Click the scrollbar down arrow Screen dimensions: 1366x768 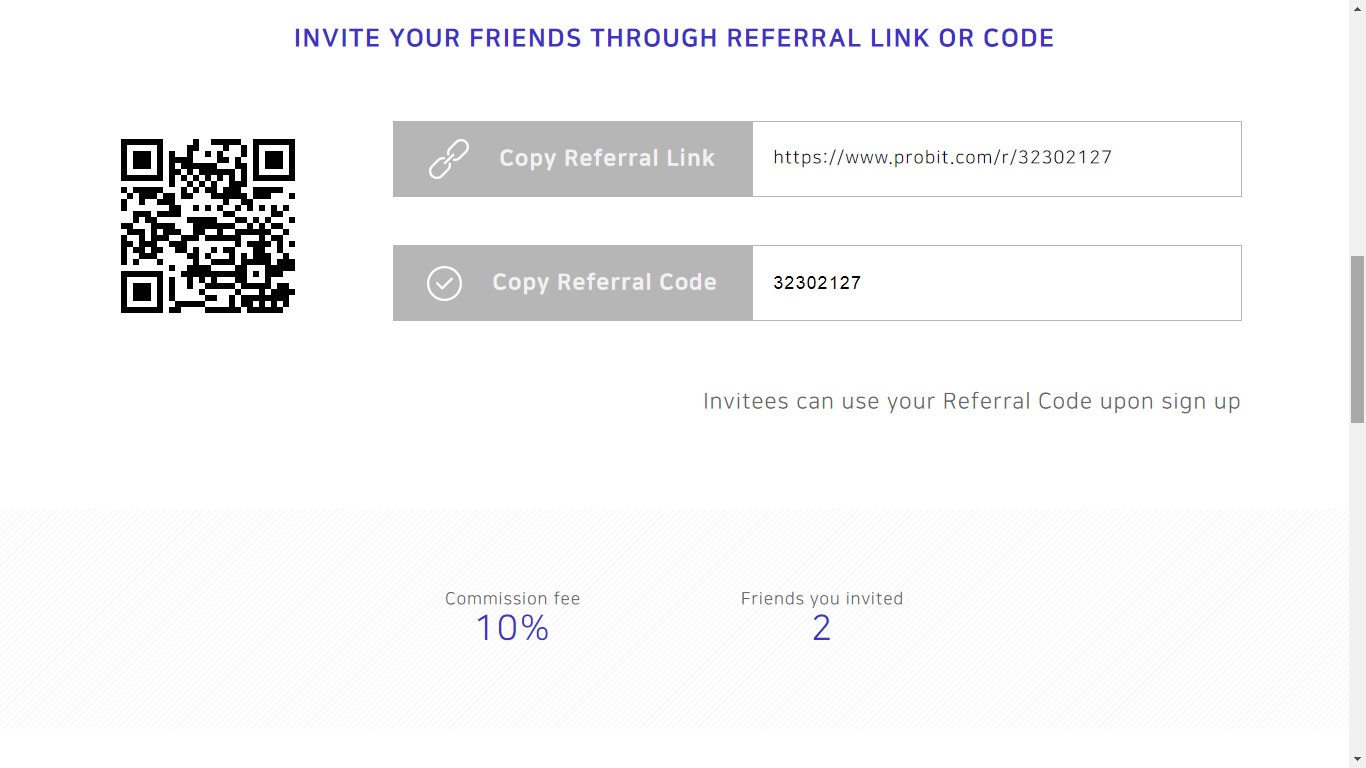point(1357,759)
